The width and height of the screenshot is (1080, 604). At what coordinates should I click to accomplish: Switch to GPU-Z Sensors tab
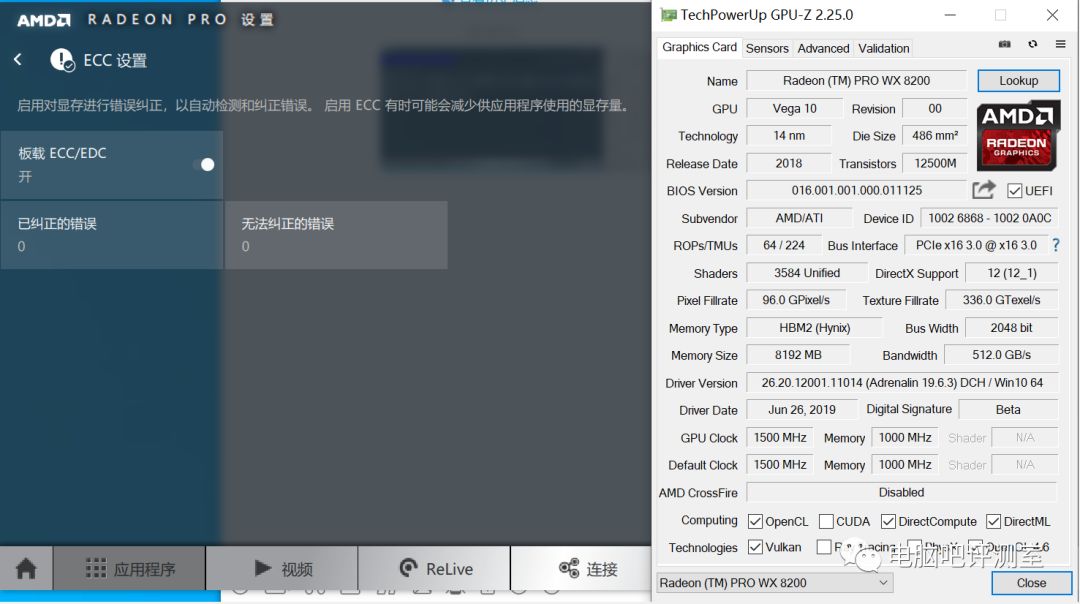pyautogui.click(x=767, y=48)
